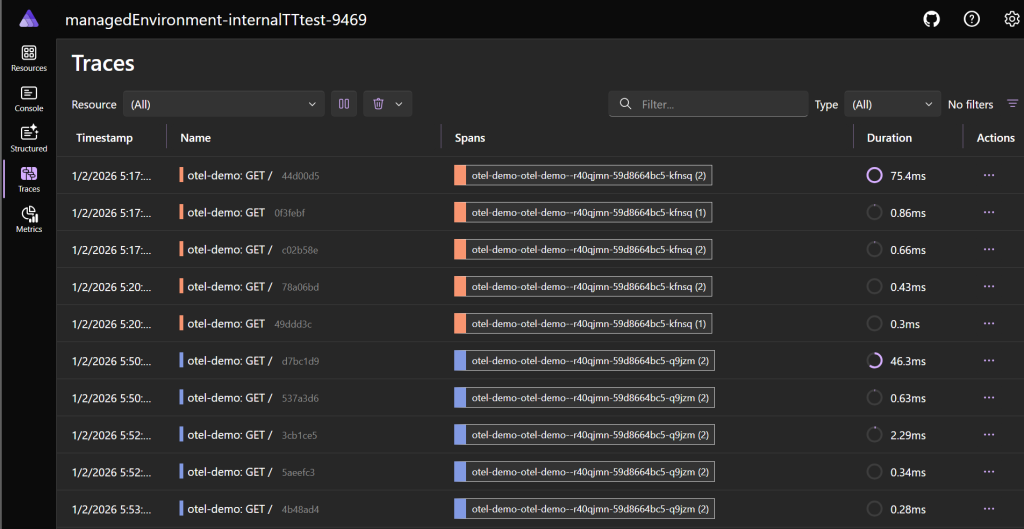This screenshot has width=1024, height=529.
Task: Open actions menu for the 75.4ms trace
Action: (x=989, y=175)
